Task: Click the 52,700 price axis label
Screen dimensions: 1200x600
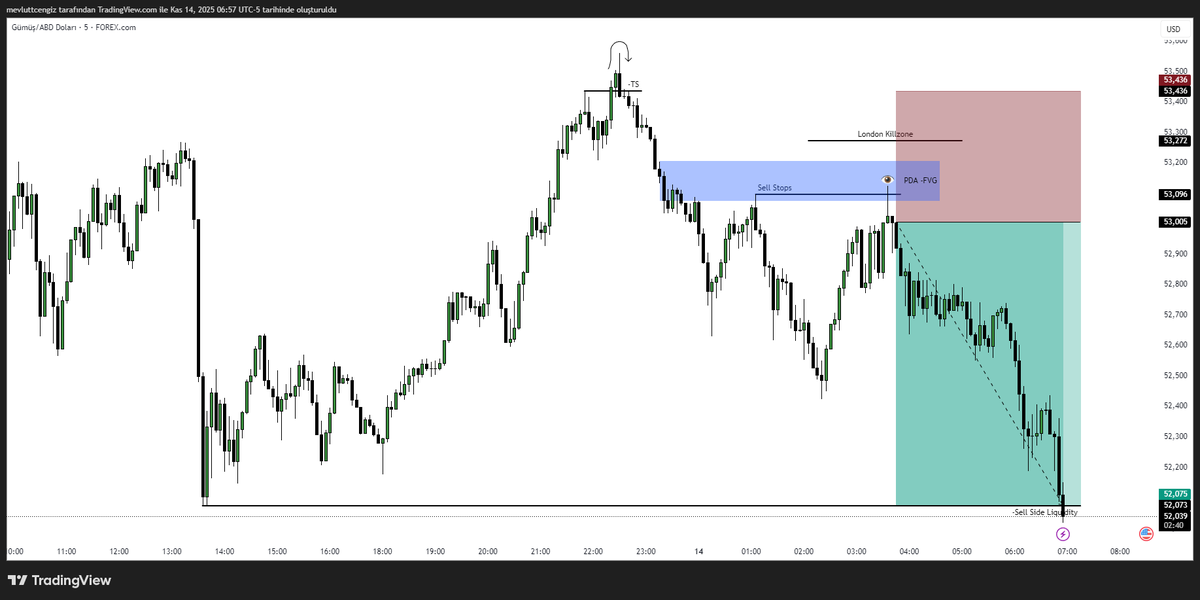Action: pos(1174,315)
